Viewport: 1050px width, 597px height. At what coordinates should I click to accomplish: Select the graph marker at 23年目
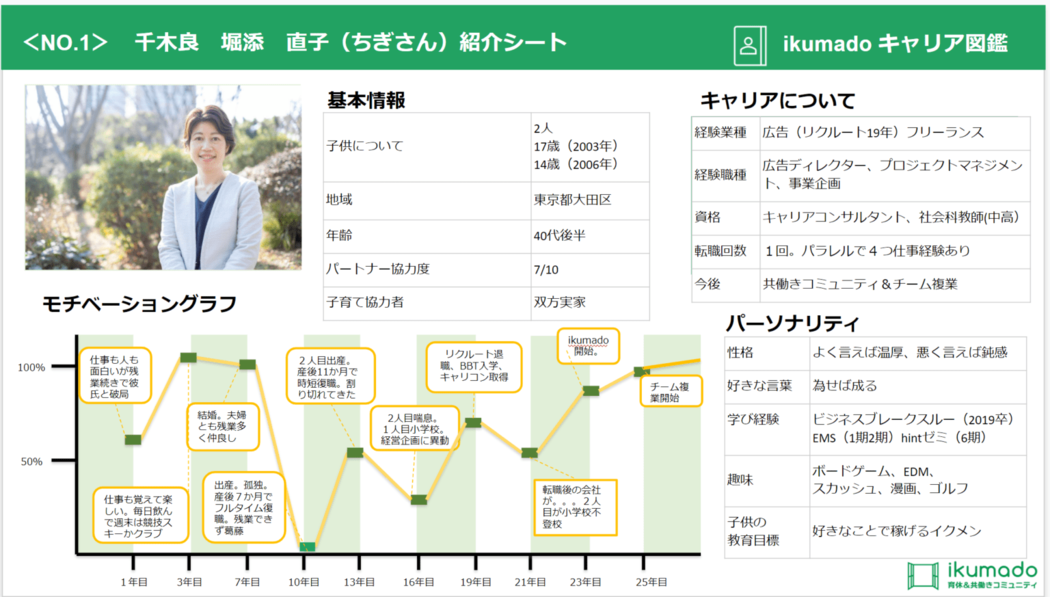tap(591, 390)
